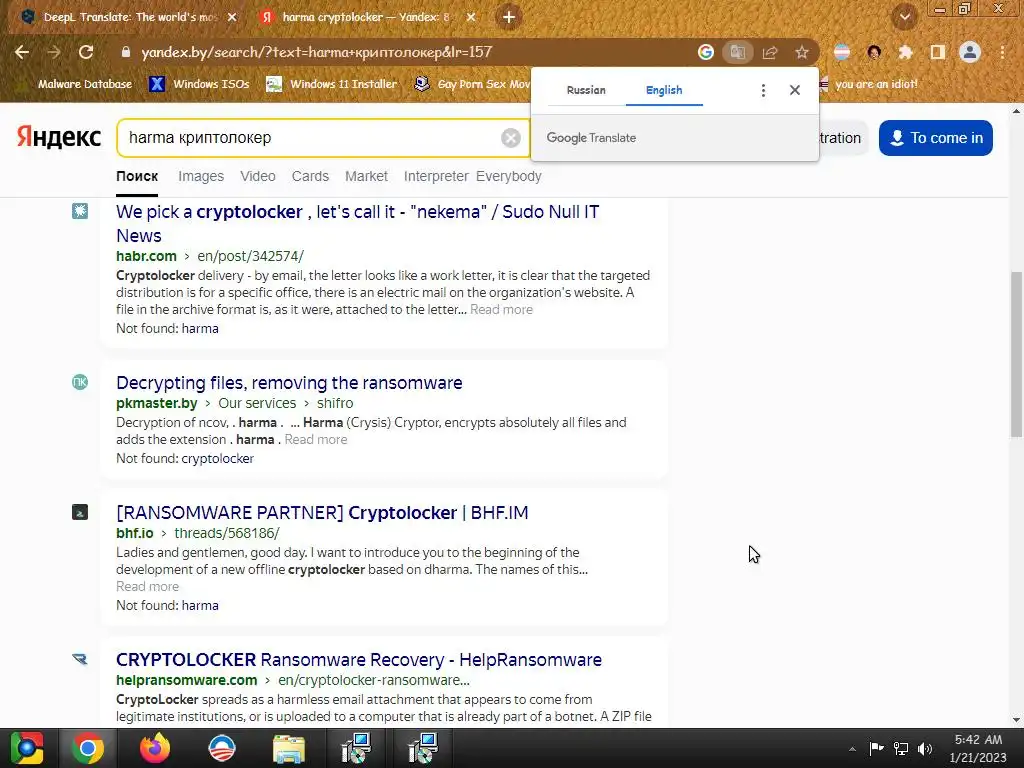Click the share page icon

[x=769, y=52]
